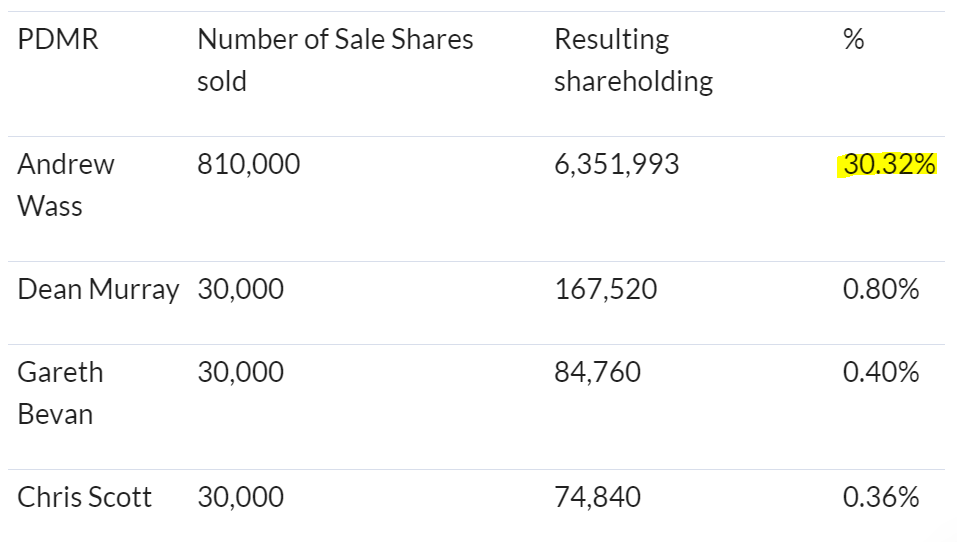Click Chris Scott's 30,000 shares sold
Viewport: 957px width, 542px height.
(x=240, y=497)
